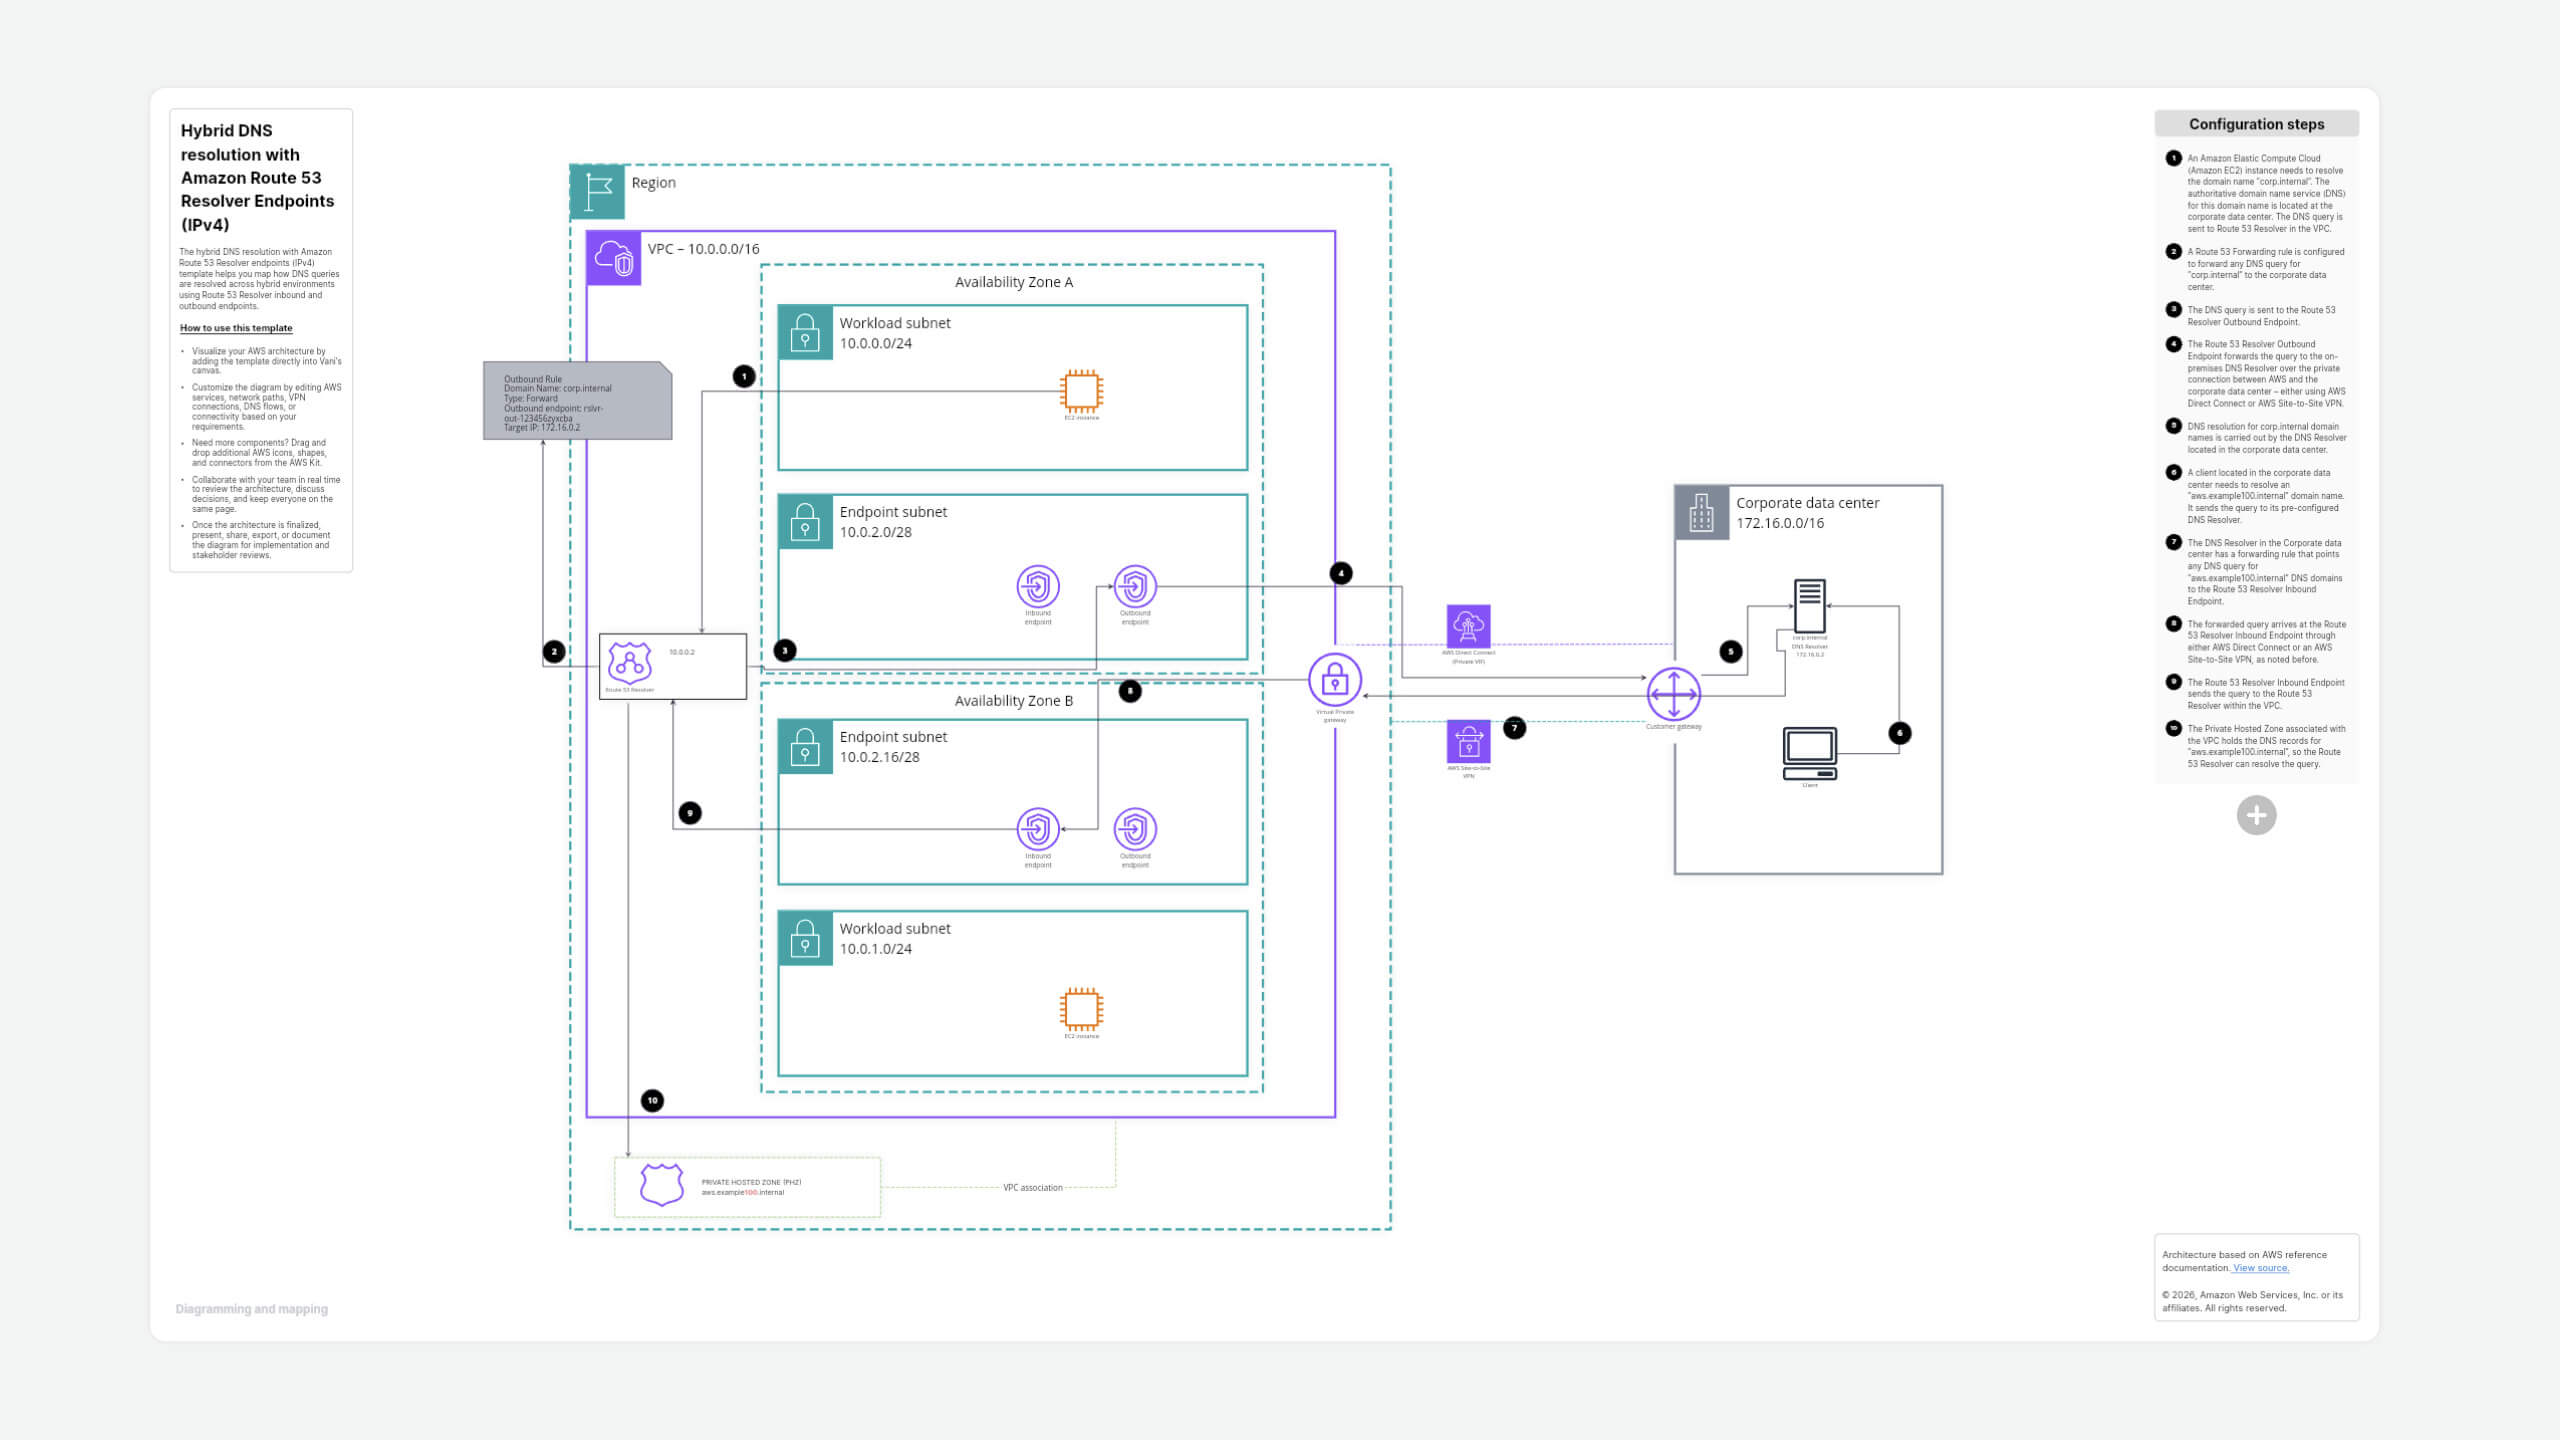Select the Corporate data center 172.16.0.0/16 label
The height and width of the screenshot is (1440, 2560).
[1807, 513]
